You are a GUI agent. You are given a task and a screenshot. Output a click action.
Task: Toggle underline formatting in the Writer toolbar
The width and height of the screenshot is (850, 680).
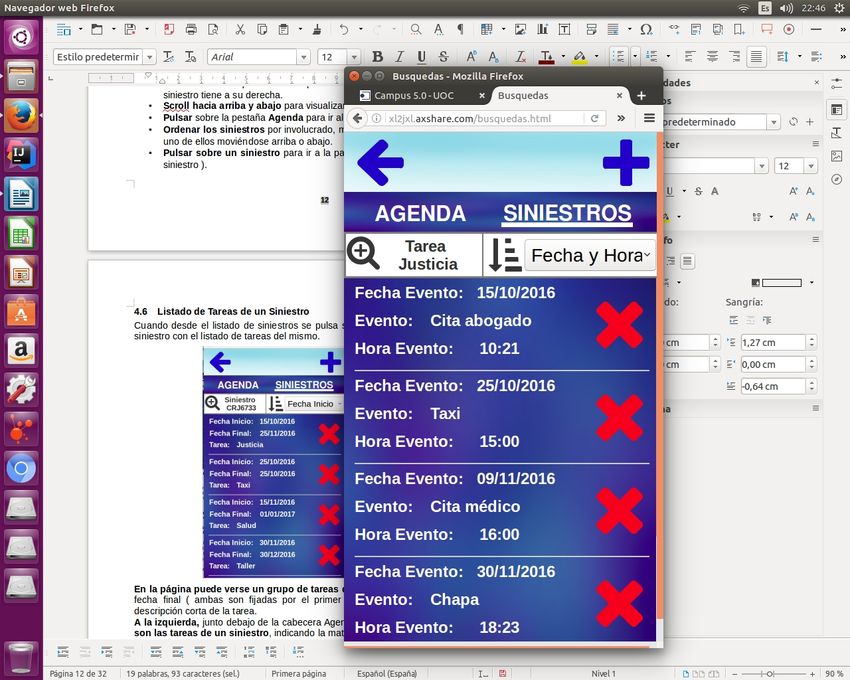click(421, 57)
